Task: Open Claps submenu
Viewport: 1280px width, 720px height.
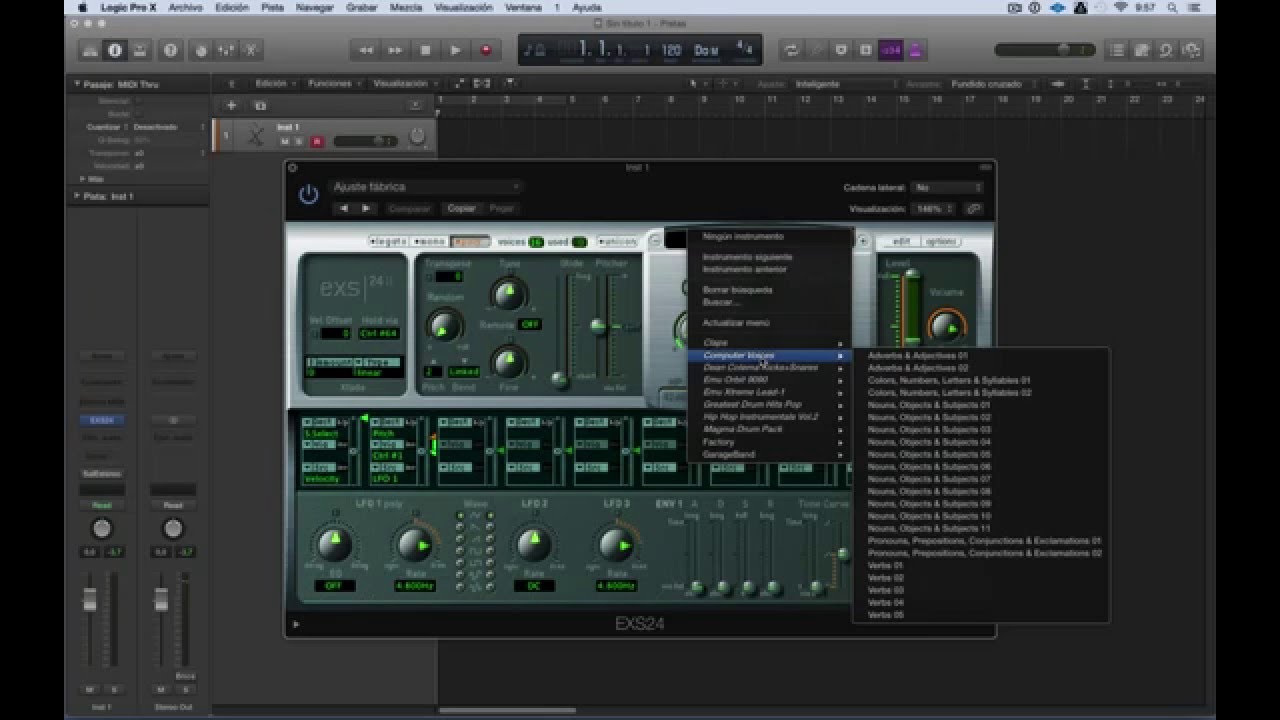Action: coord(770,343)
